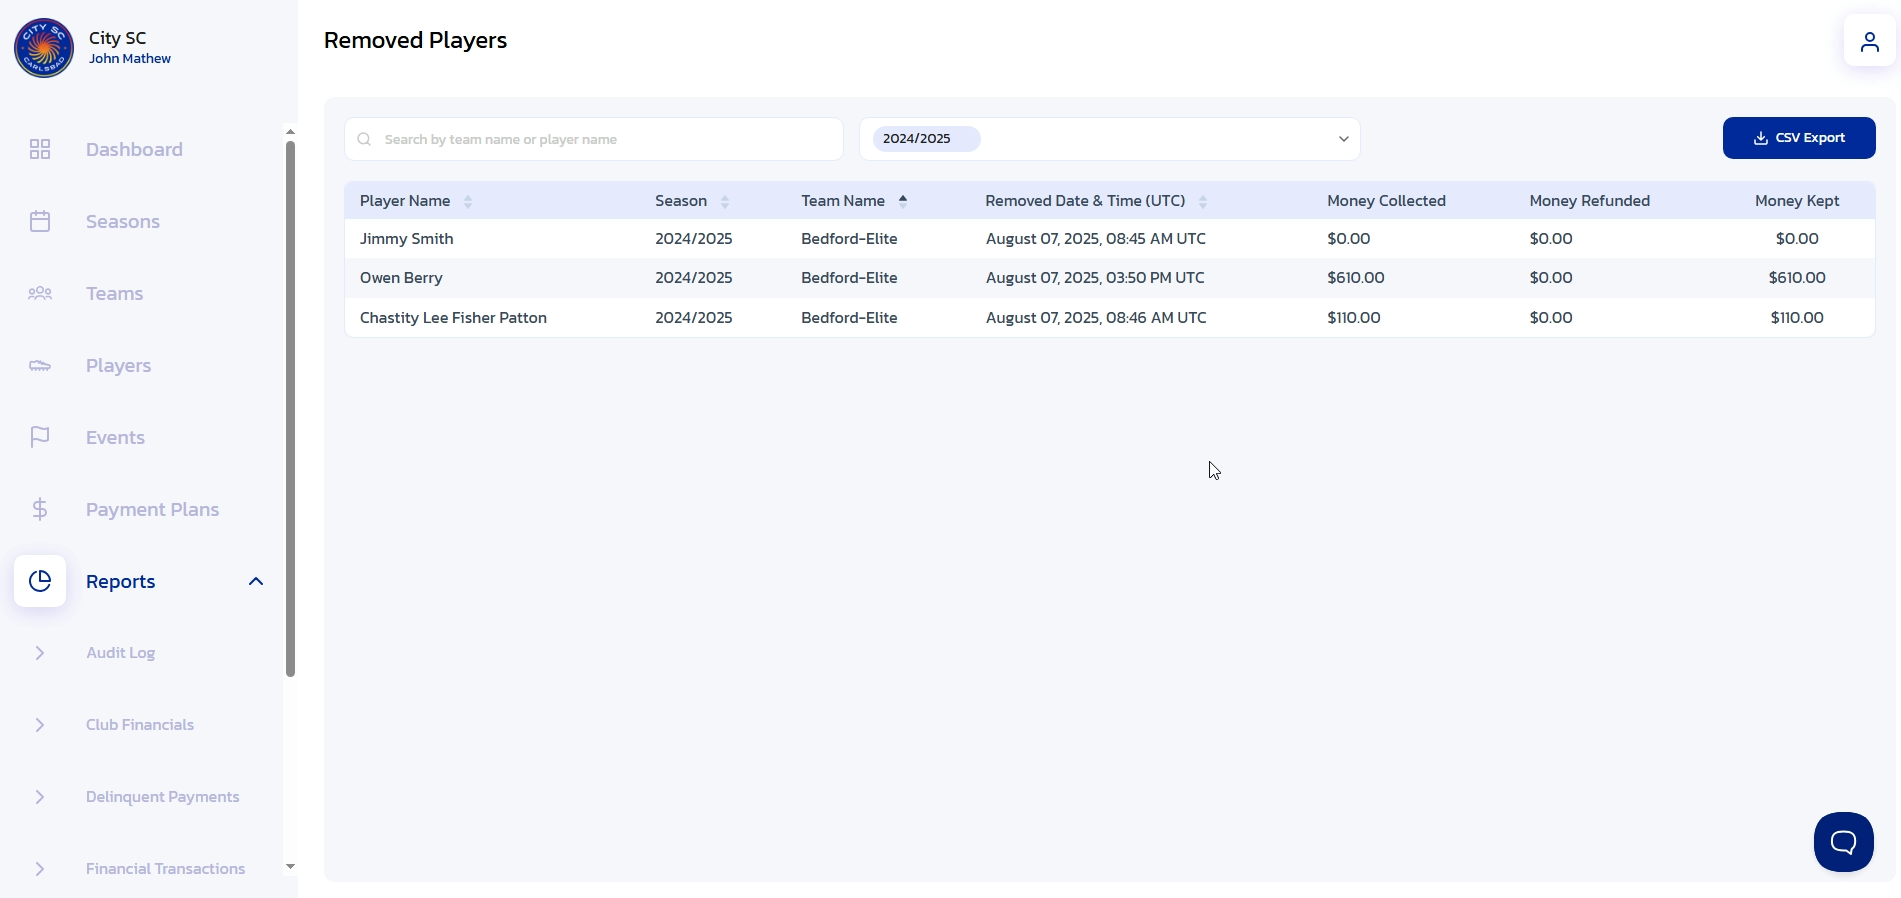Sort by Removed Date & Time arrows
The image size is (1901, 898).
(1203, 201)
